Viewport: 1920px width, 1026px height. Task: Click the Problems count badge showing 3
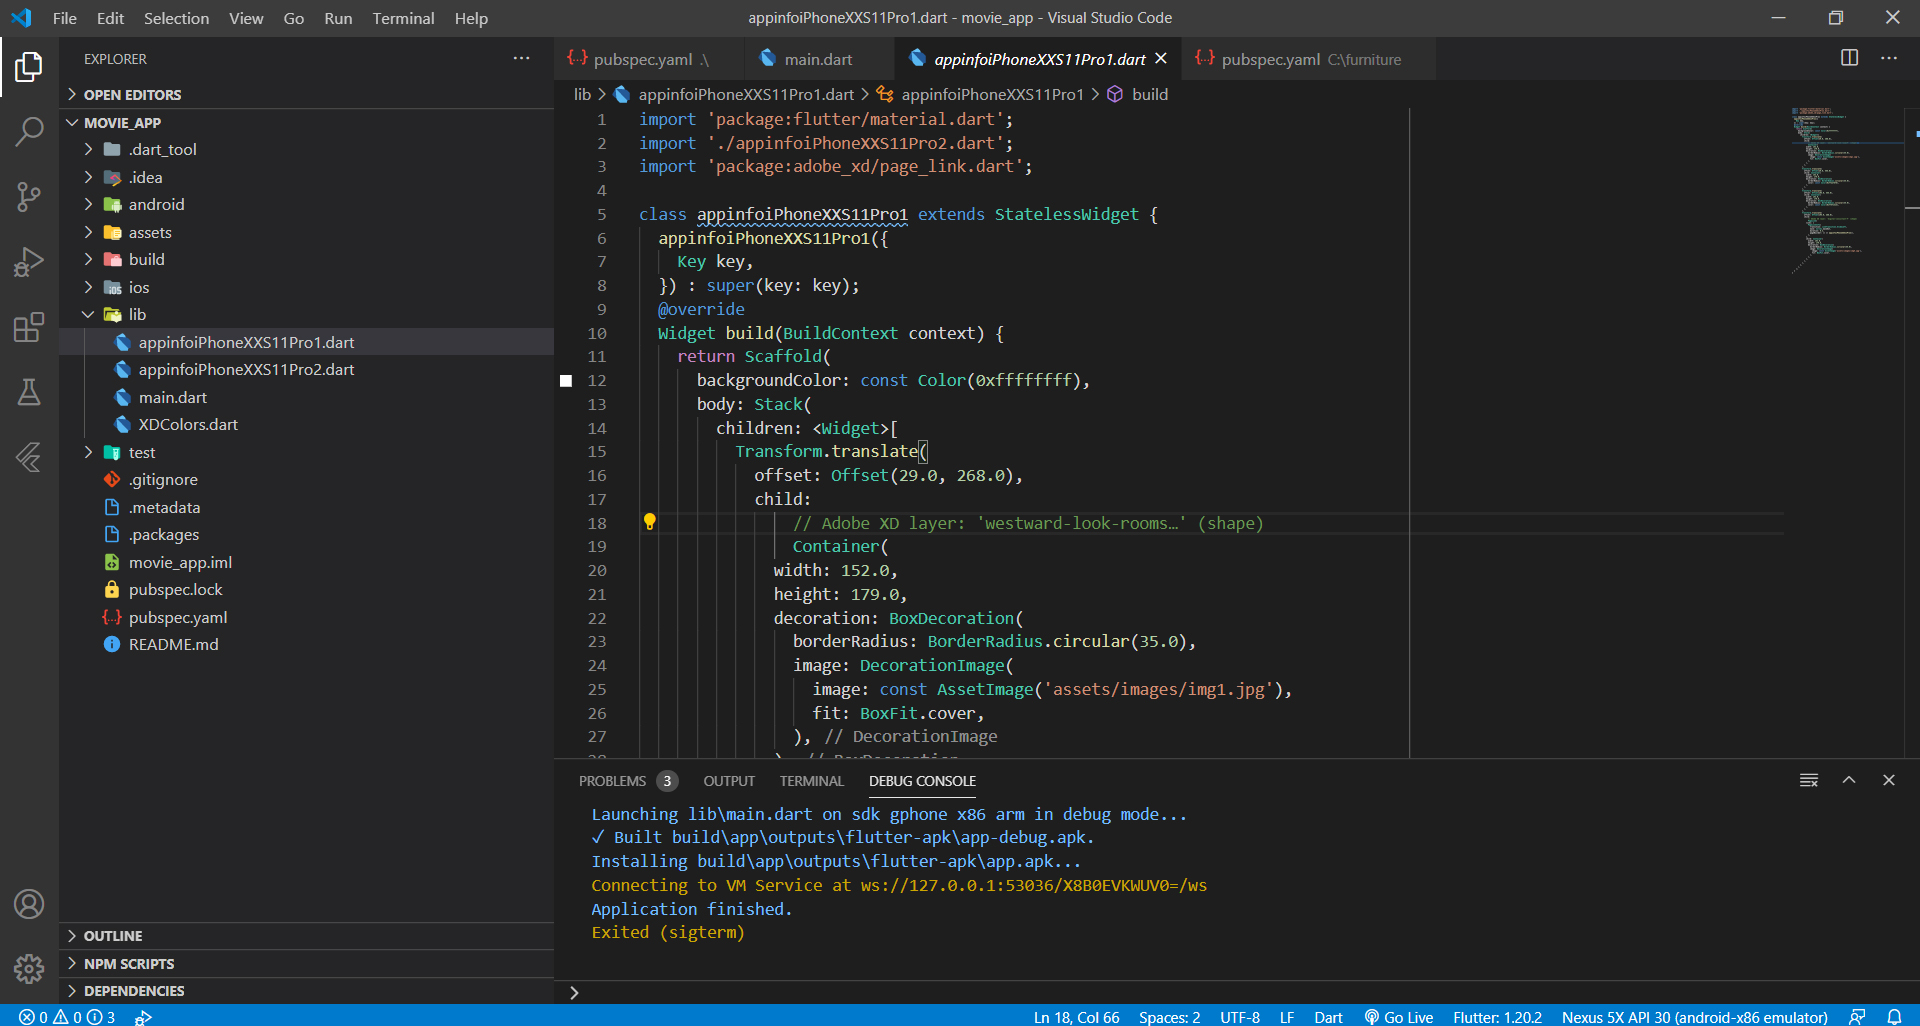(667, 781)
